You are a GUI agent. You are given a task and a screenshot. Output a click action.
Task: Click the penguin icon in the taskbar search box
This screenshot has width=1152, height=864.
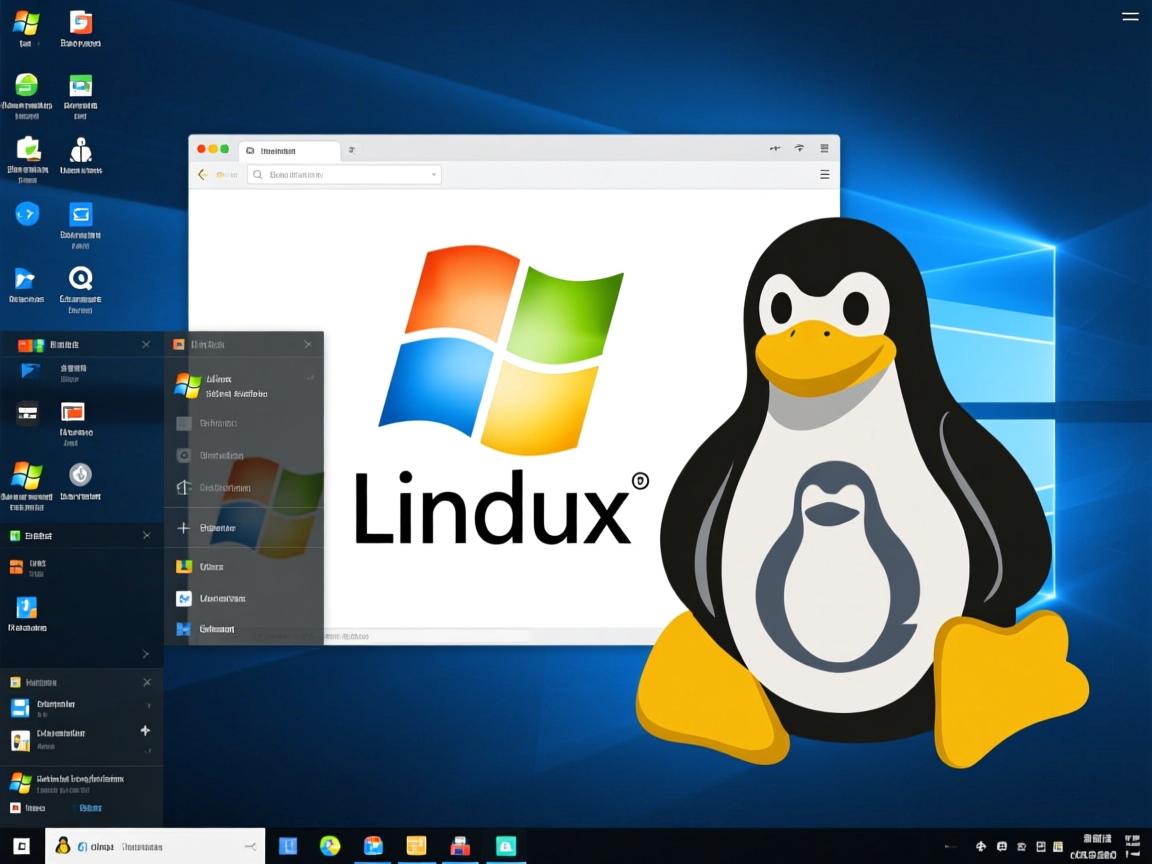pos(62,845)
